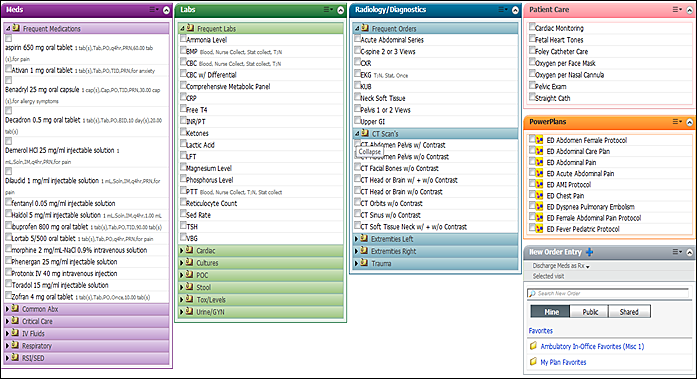Switch to the Mine tab
The image size is (697, 379).
[x=551, y=311]
